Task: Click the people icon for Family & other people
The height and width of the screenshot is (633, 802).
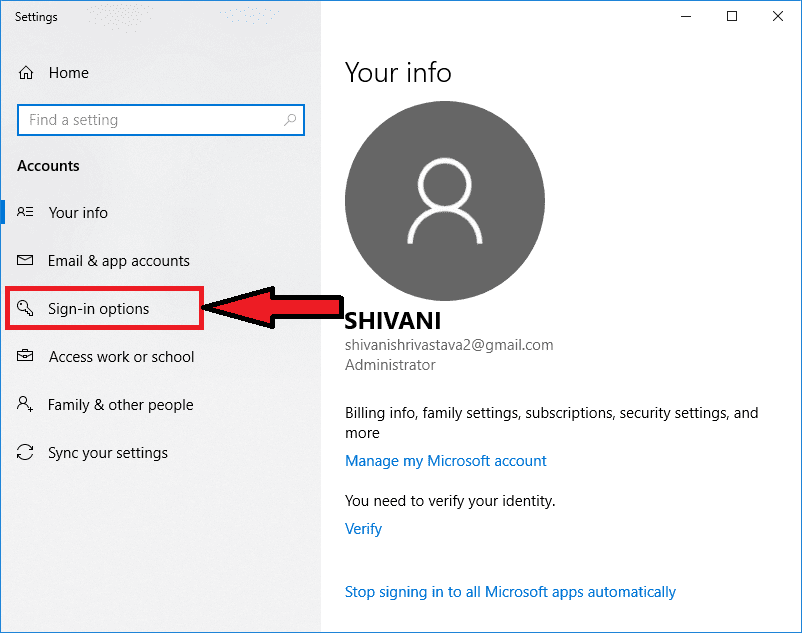Action: [x=26, y=404]
